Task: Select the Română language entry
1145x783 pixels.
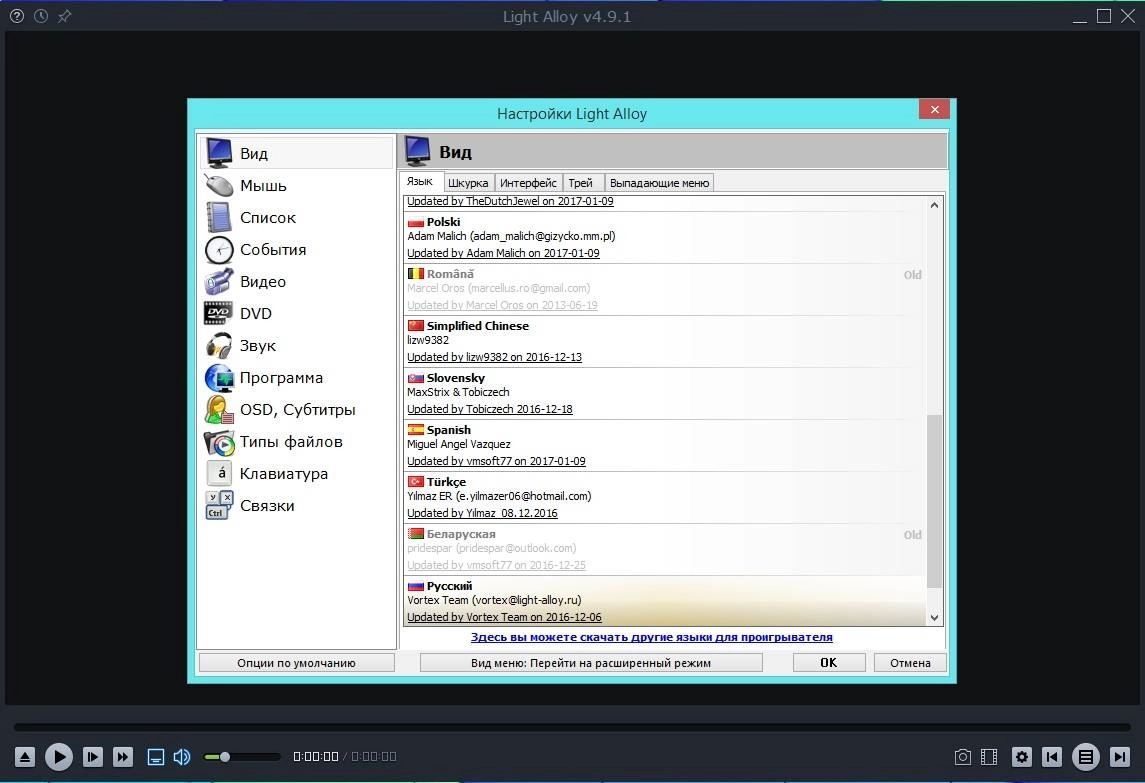Action: tap(665, 289)
